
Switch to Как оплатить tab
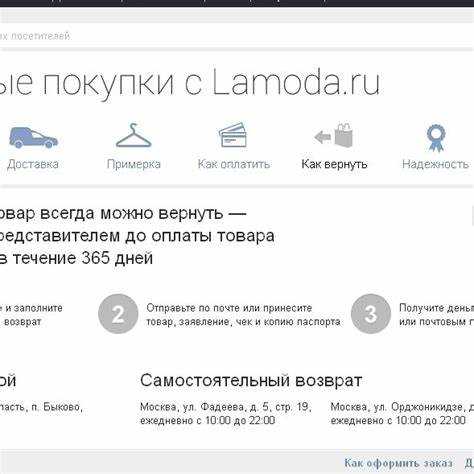(x=234, y=164)
